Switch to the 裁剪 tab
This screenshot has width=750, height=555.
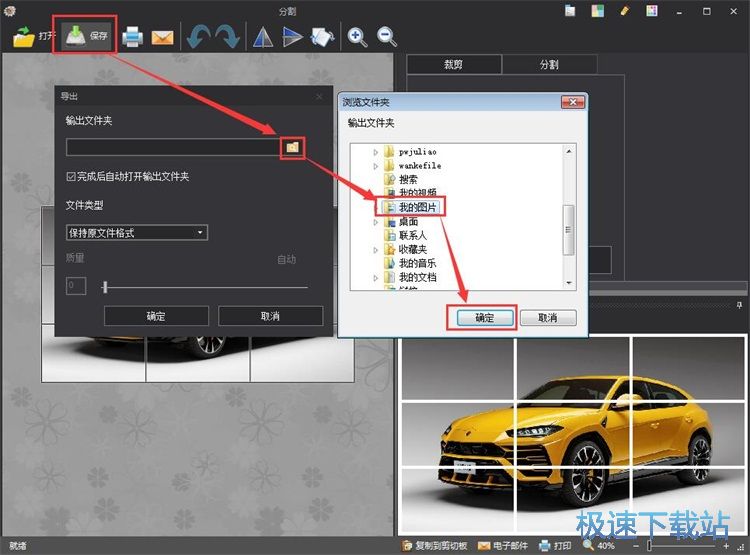[453, 65]
